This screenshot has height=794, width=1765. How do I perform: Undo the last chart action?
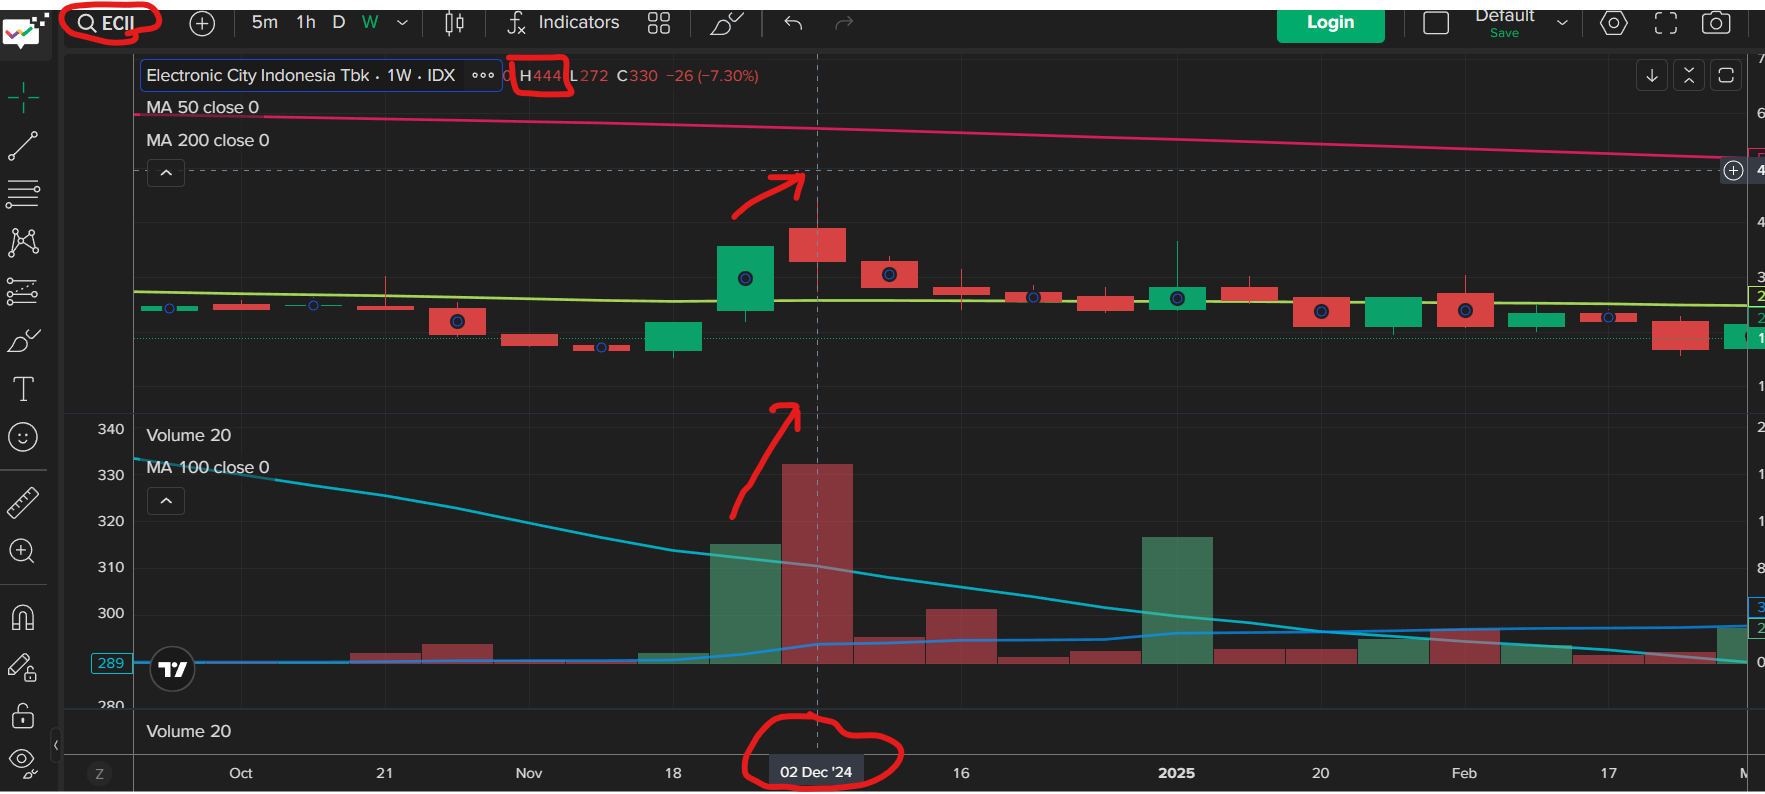pos(793,23)
